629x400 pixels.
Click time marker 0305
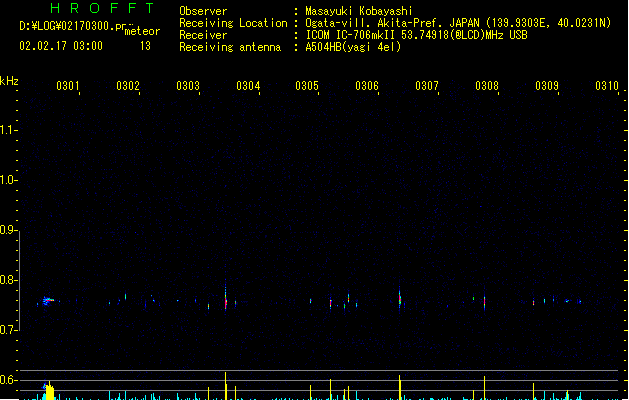pyautogui.click(x=307, y=86)
